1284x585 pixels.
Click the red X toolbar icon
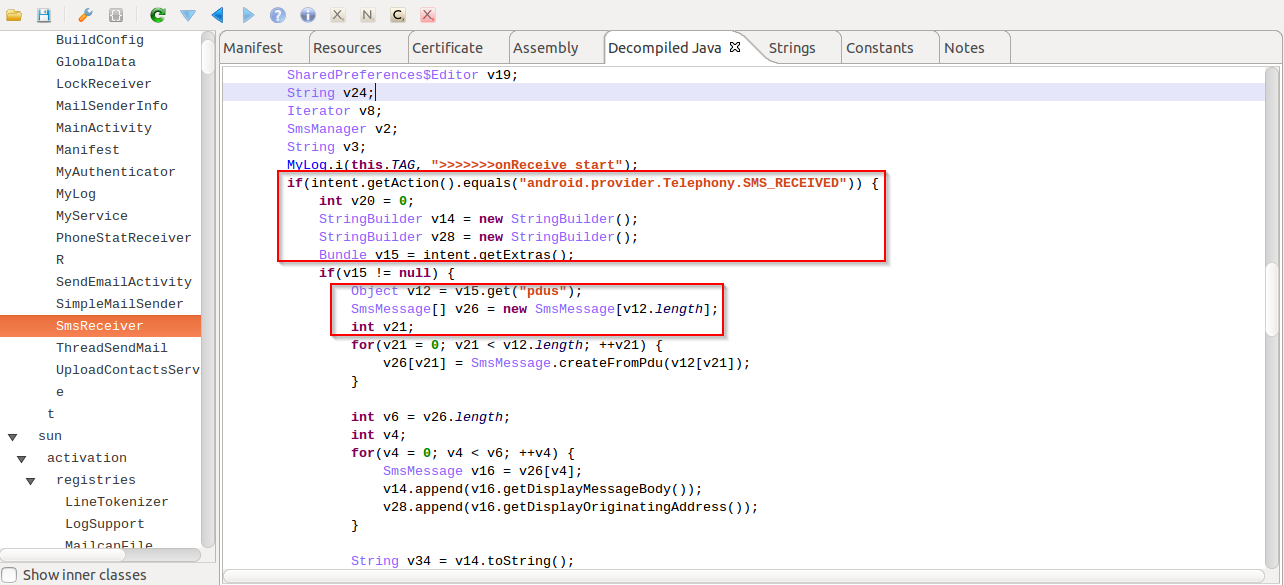427,15
